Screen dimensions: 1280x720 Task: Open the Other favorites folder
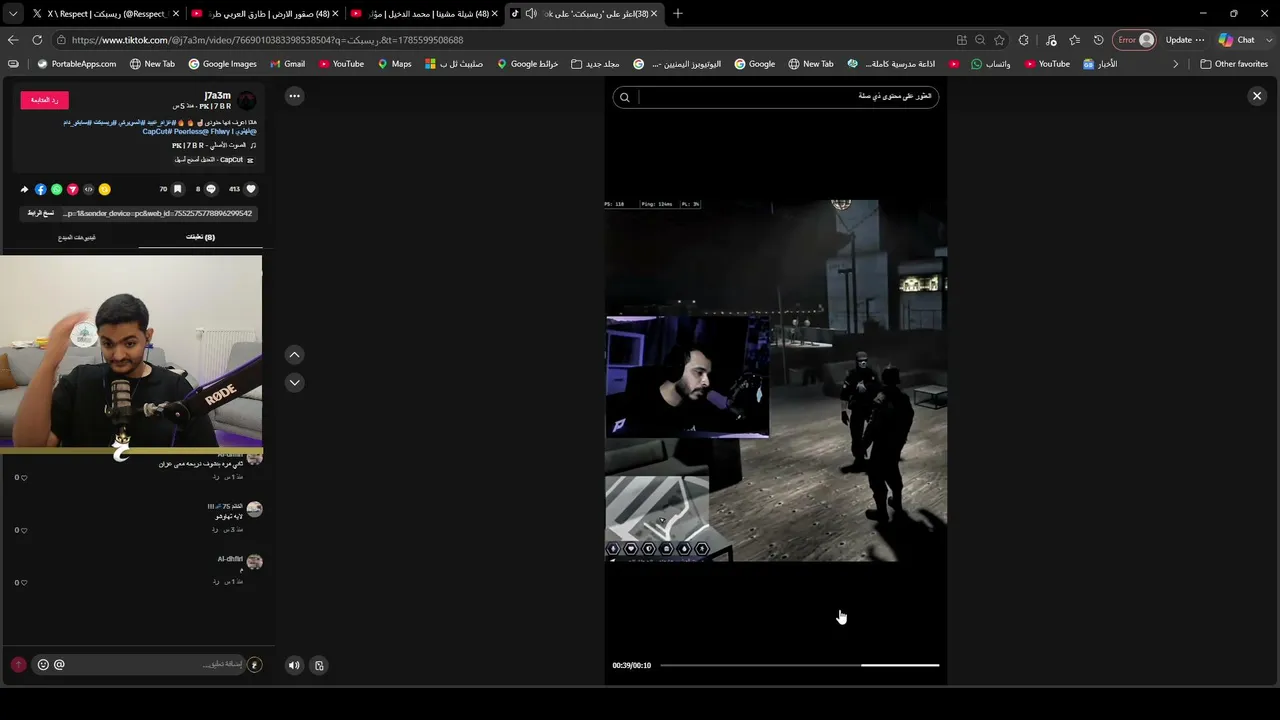coord(1234,64)
